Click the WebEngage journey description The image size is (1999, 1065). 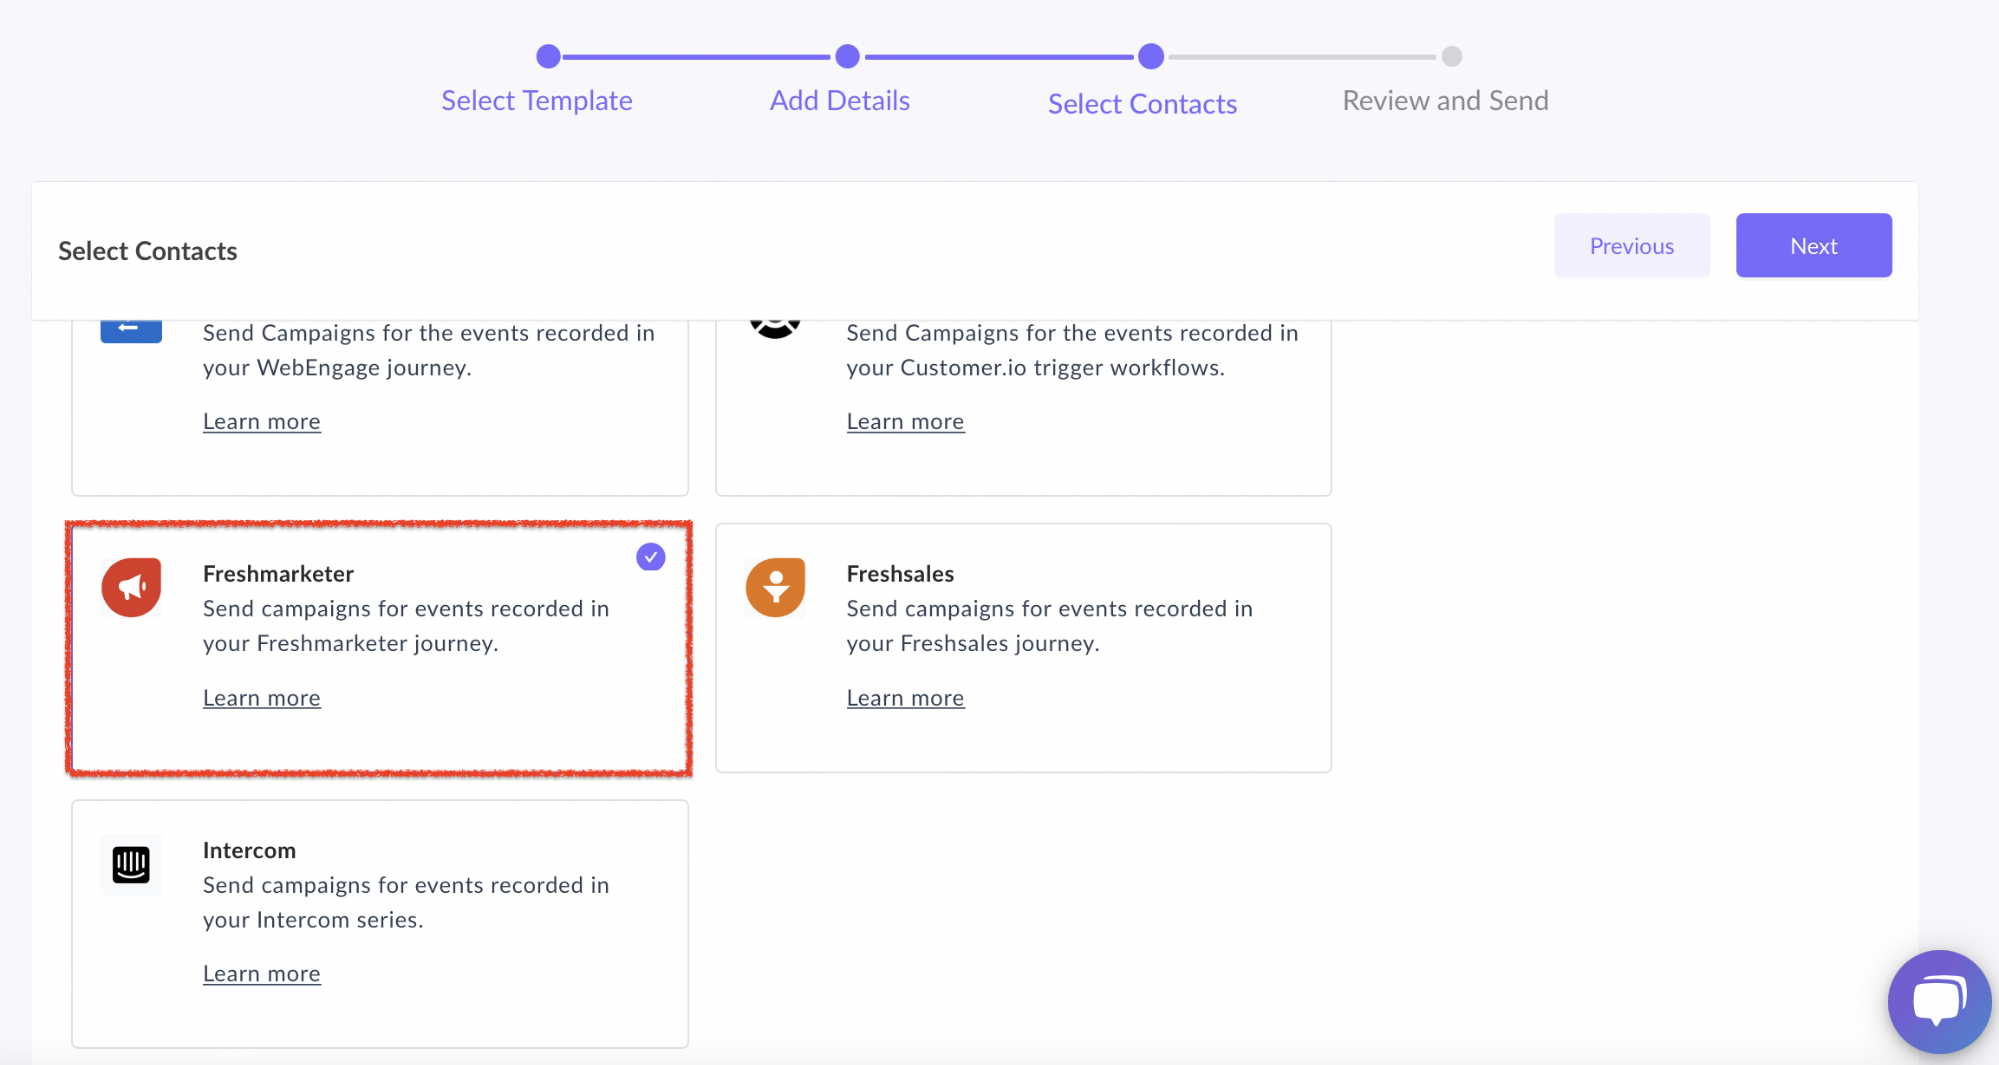point(429,351)
